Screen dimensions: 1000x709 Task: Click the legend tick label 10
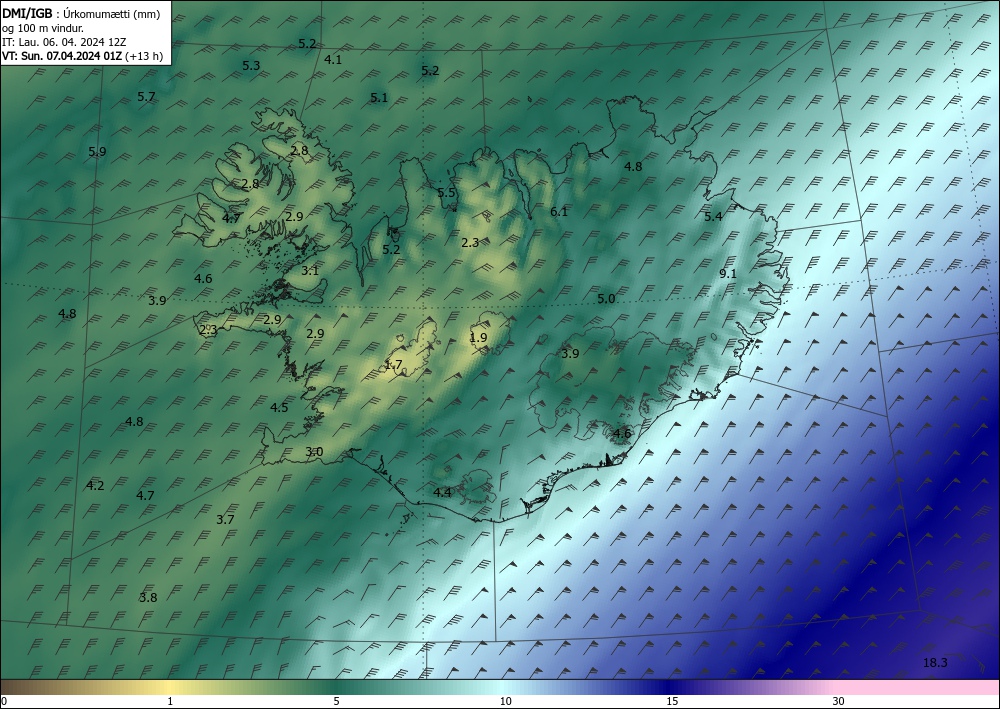[x=505, y=701]
